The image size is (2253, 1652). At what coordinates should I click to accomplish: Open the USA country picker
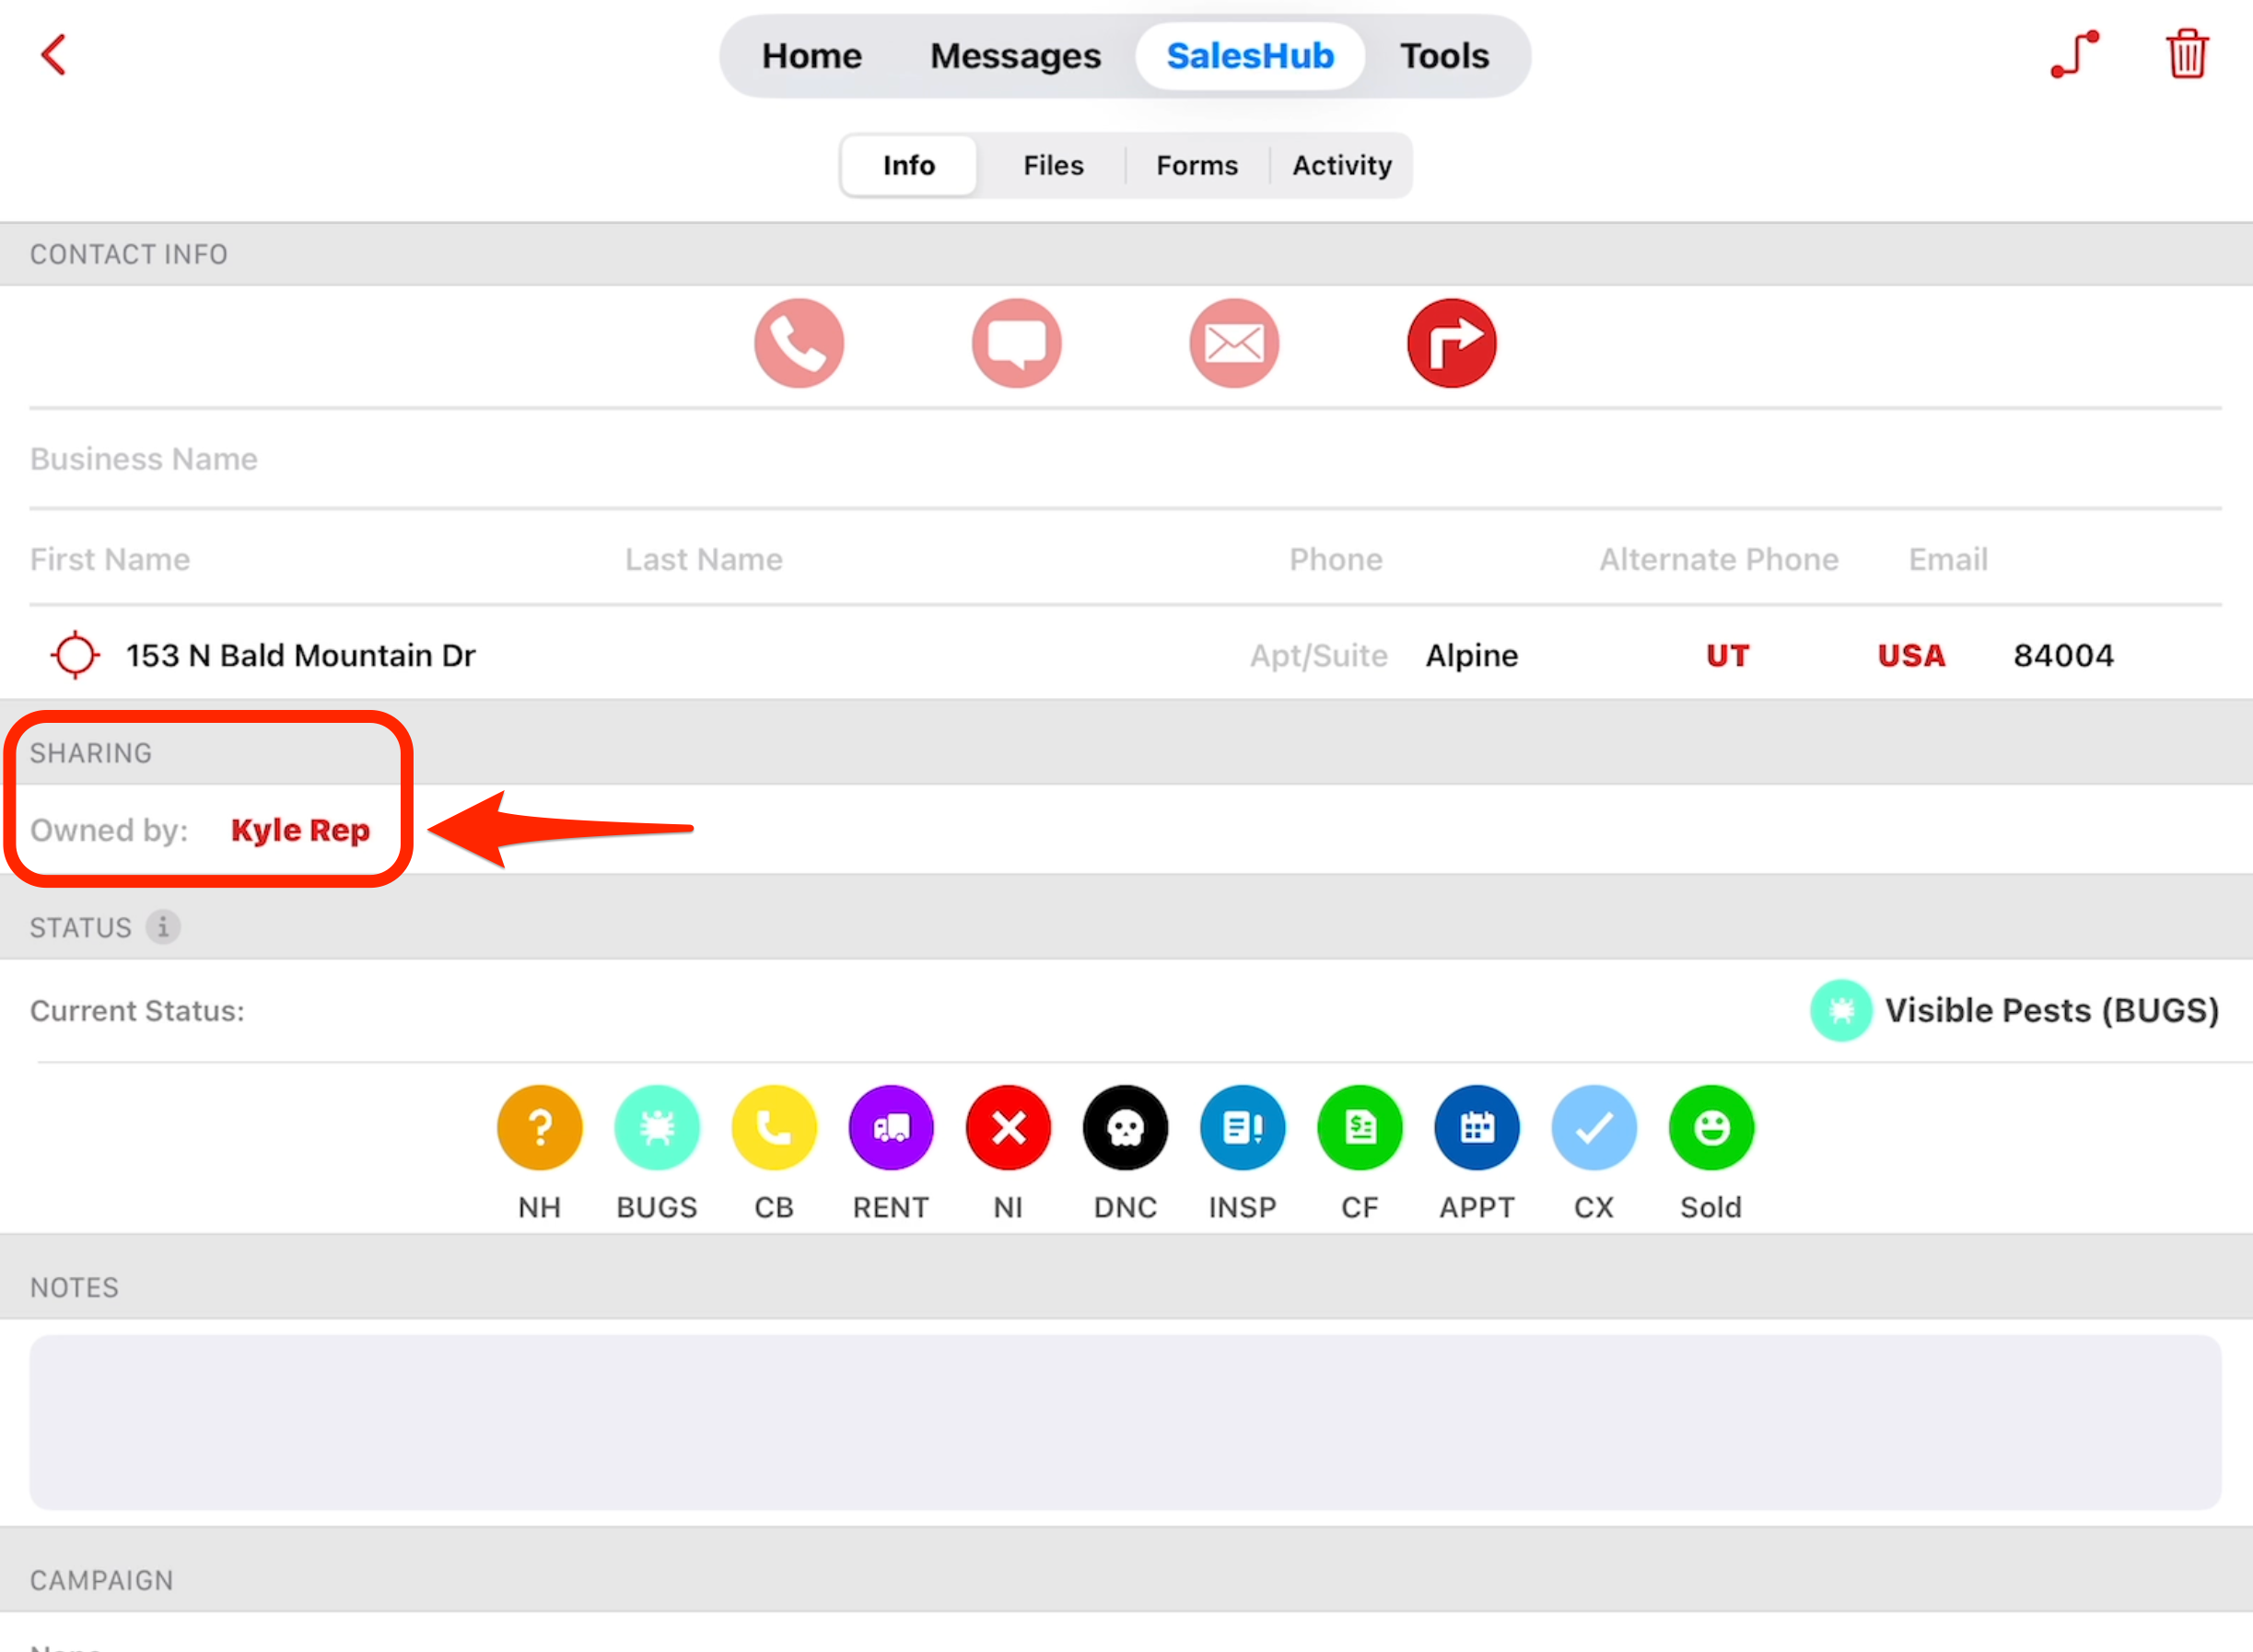pos(1910,655)
